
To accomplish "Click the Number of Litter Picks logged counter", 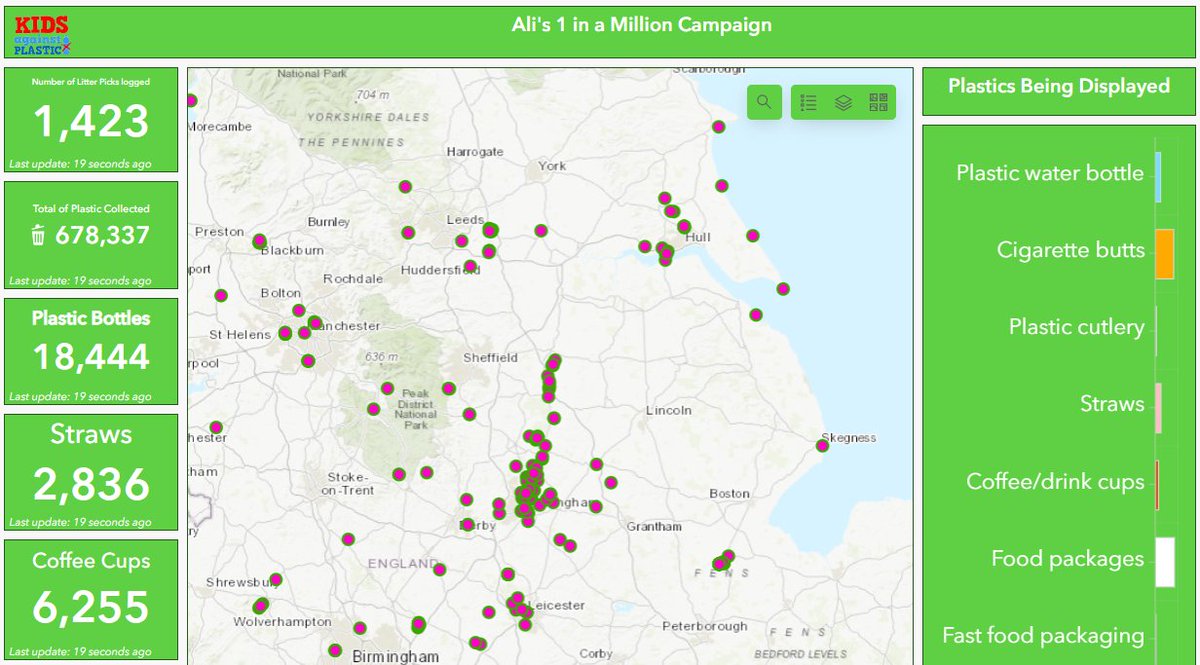I will [91, 119].
